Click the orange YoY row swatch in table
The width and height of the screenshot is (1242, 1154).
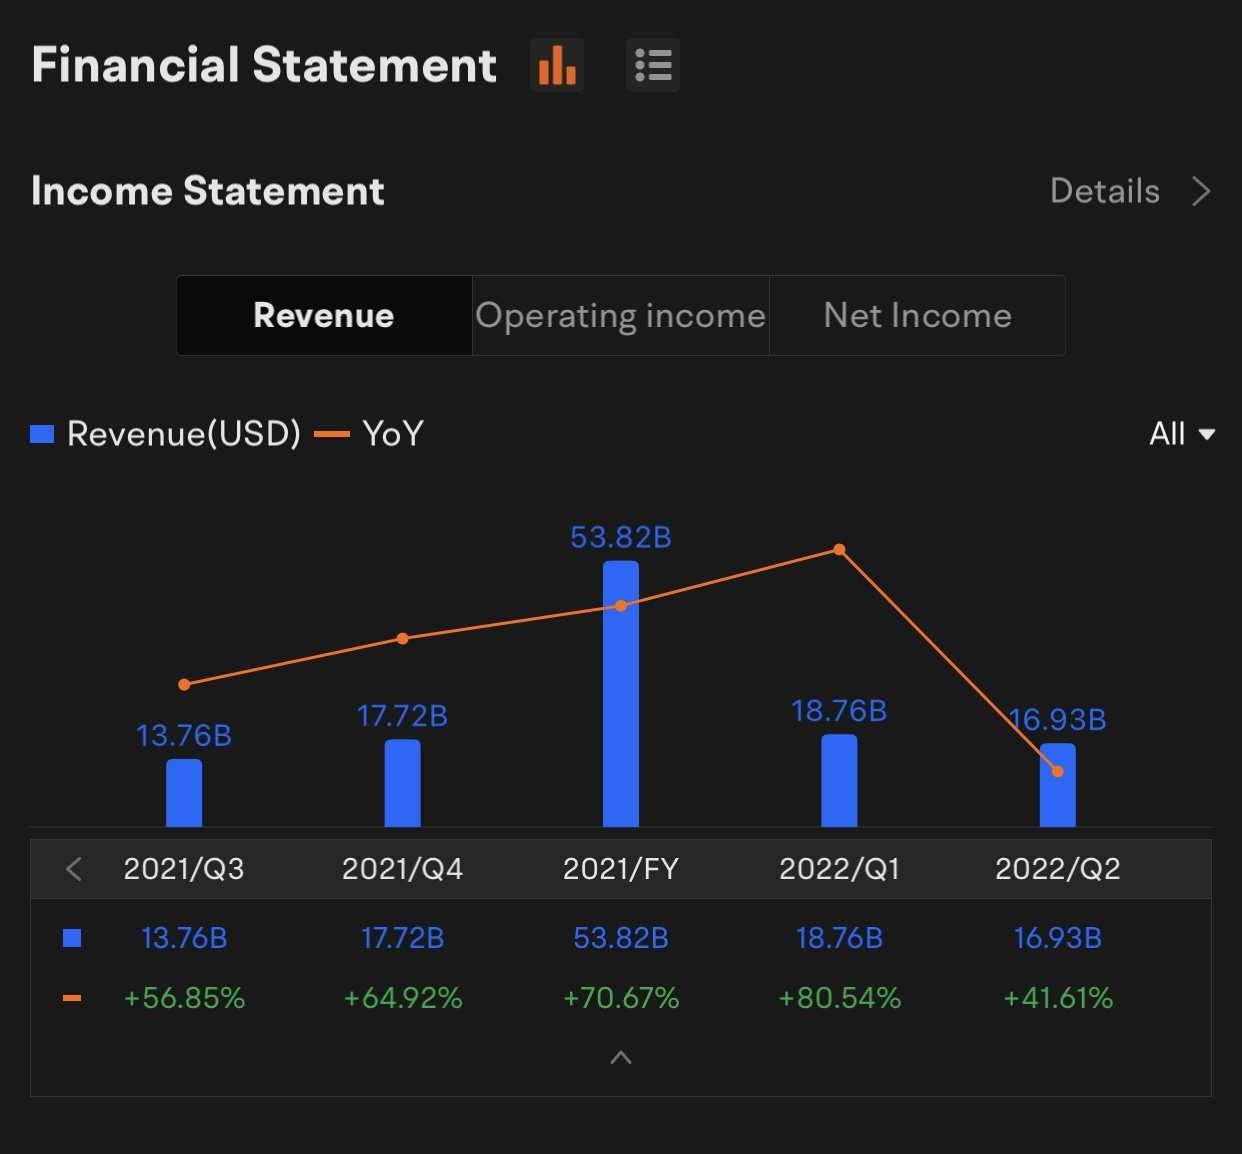click(72, 998)
